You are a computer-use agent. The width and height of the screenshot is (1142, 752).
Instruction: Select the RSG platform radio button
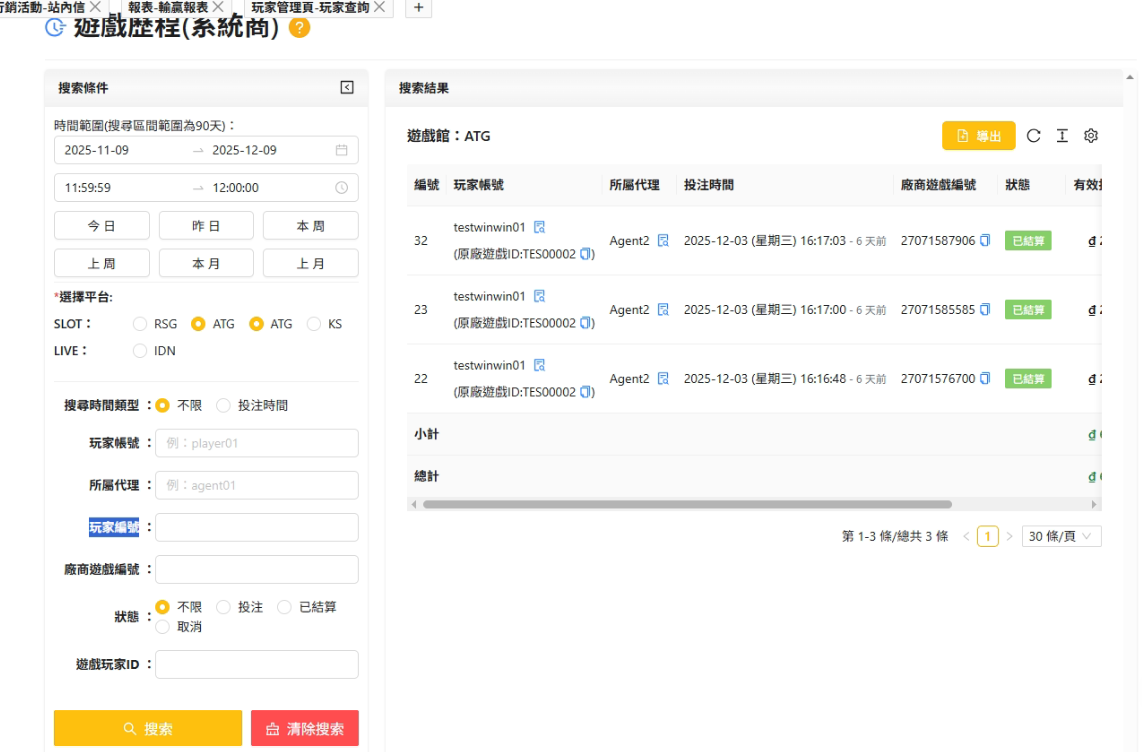[x=140, y=324]
